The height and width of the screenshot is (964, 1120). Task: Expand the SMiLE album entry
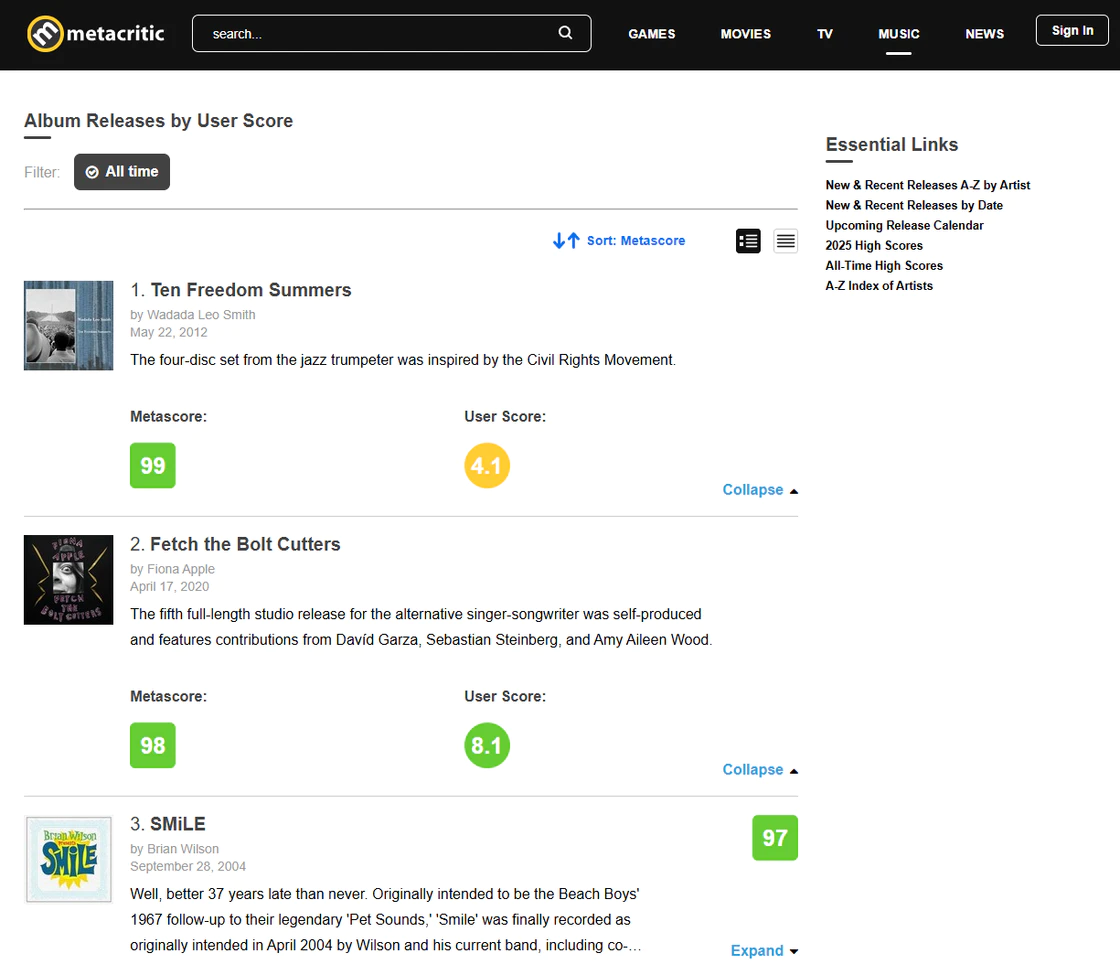click(764, 951)
